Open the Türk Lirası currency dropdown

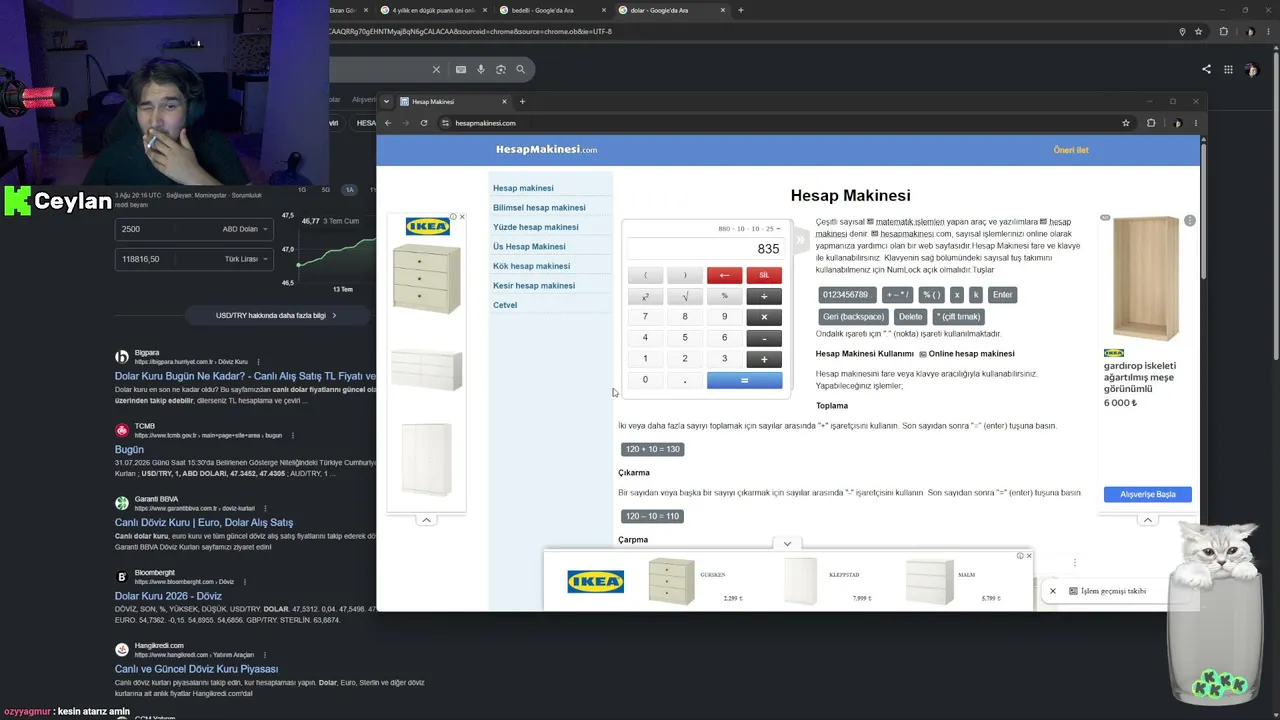247,259
